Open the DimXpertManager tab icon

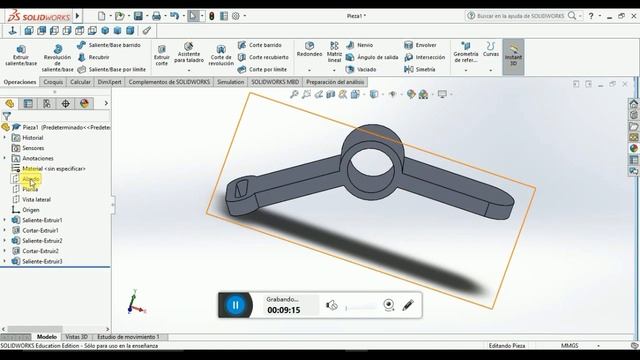(65, 104)
